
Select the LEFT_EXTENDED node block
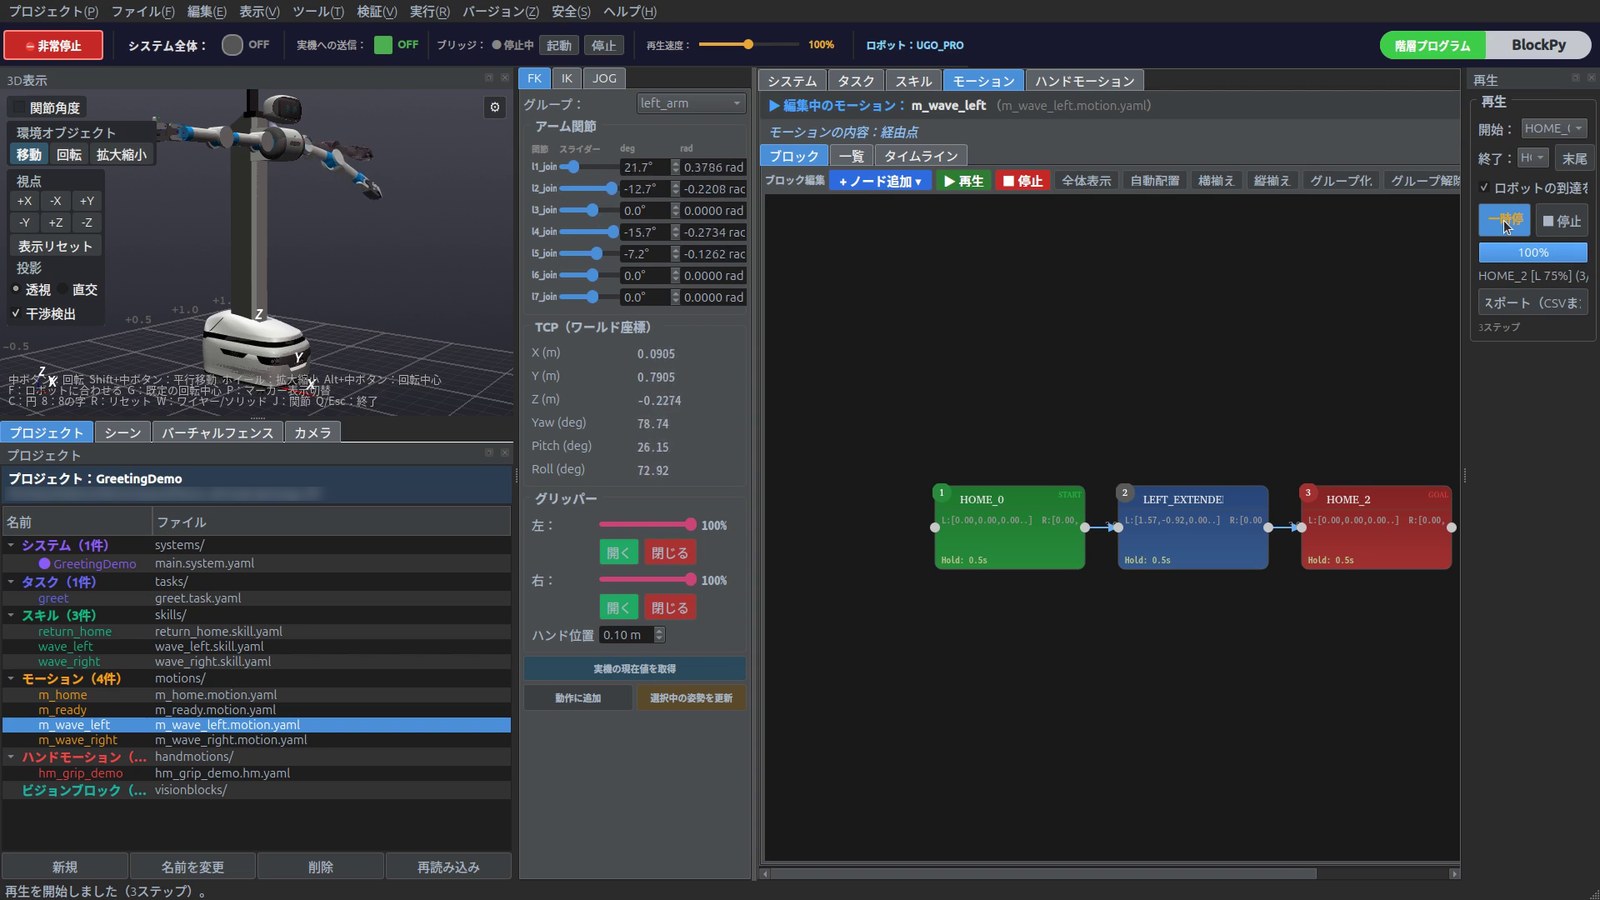[1193, 527]
